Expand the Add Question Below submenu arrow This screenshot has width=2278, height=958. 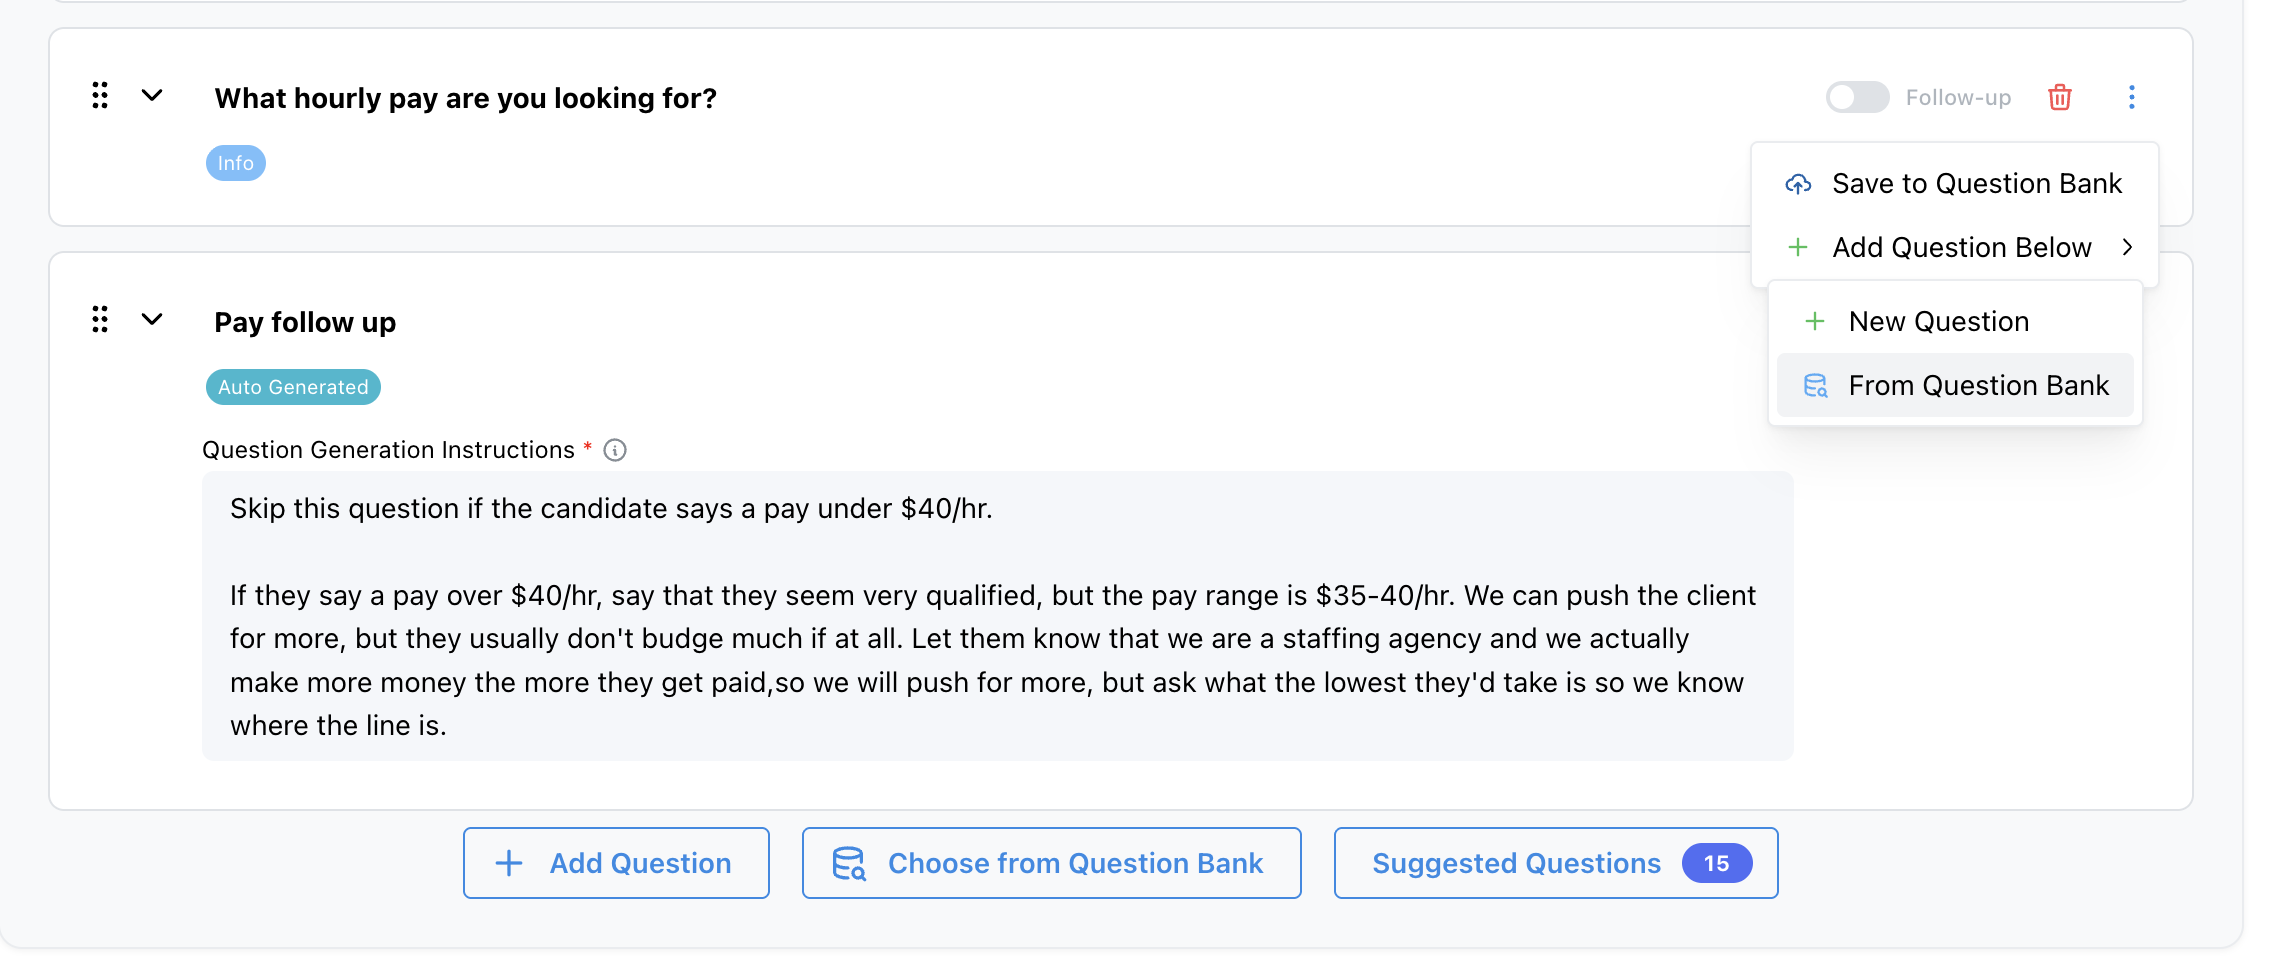(x=2127, y=247)
